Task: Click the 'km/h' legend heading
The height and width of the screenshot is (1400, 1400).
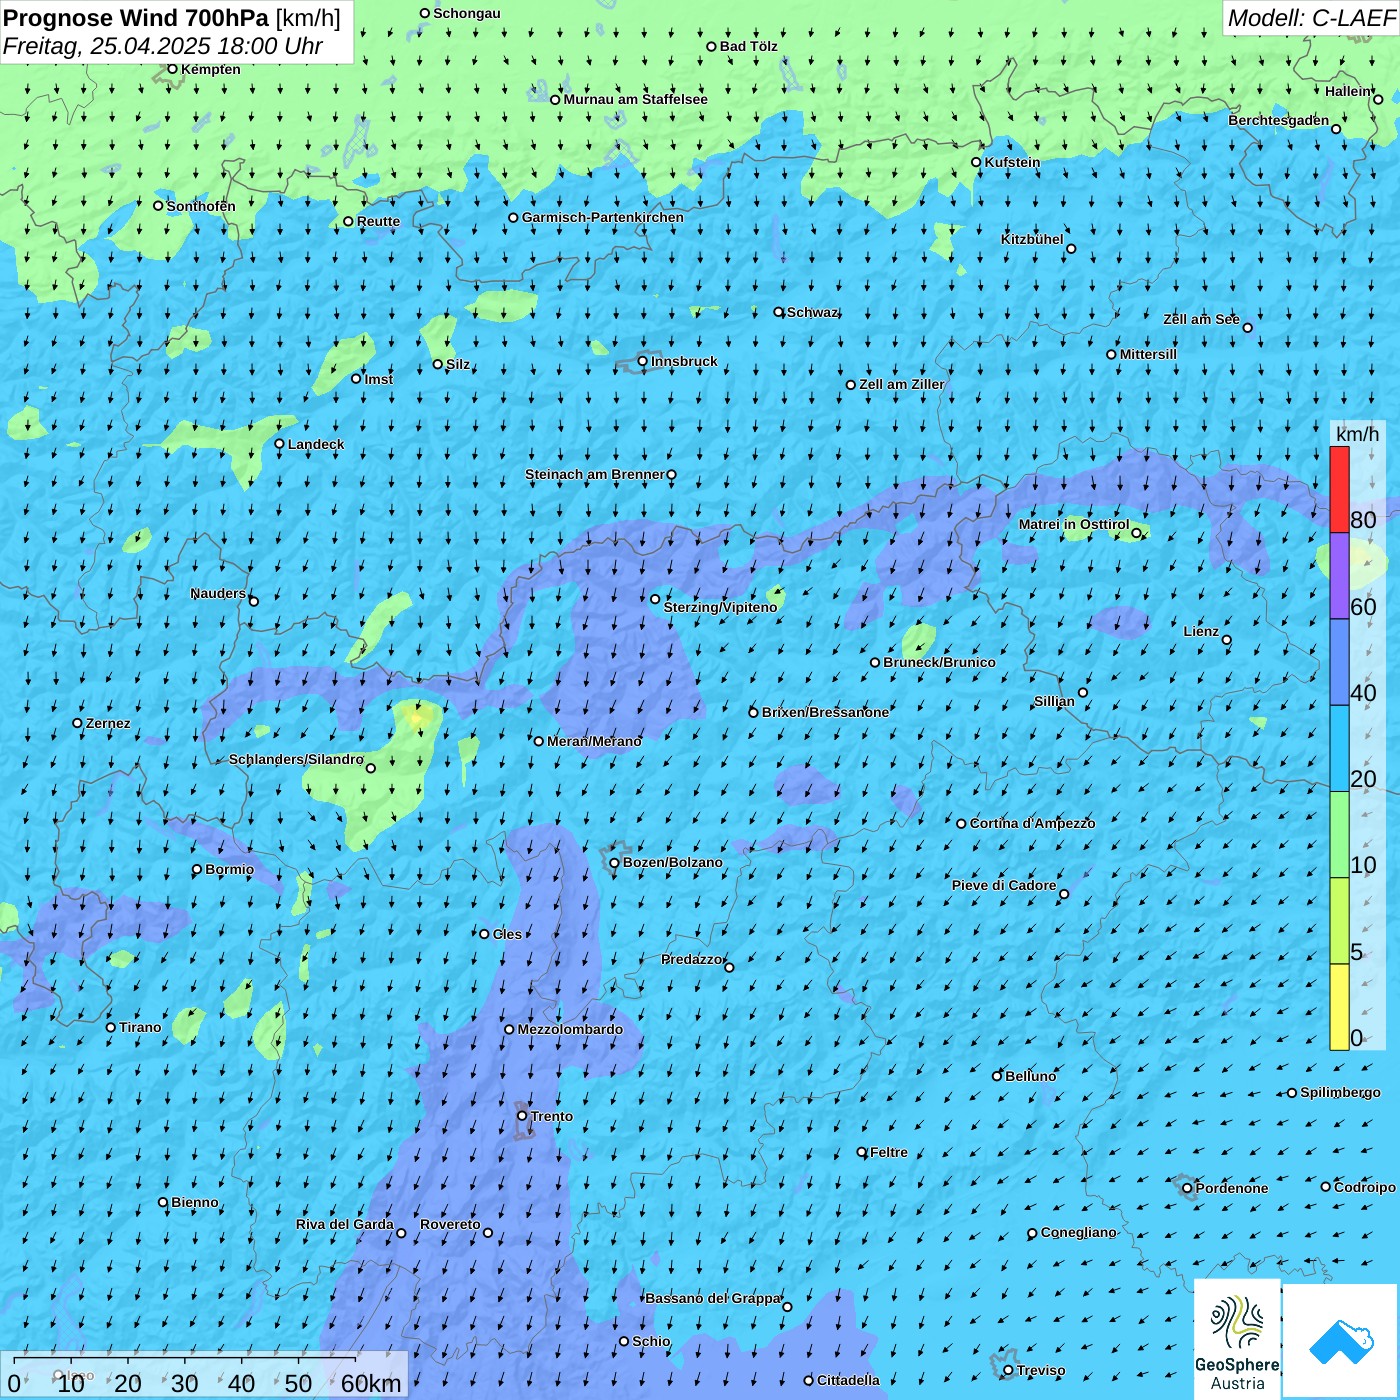Action: click(x=1357, y=434)
